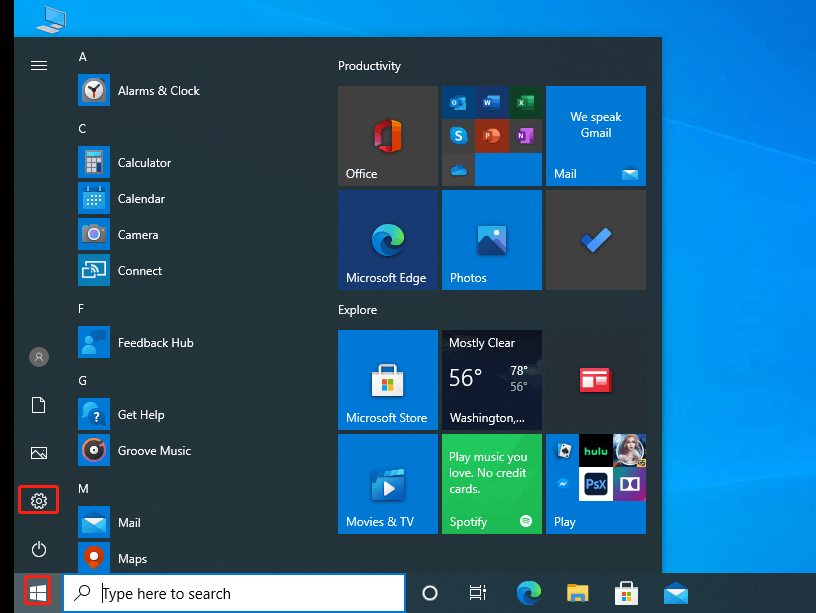Open the Microsoft Edge tile
The height and width of the screenshot is (613, 816).
(387, 239)
